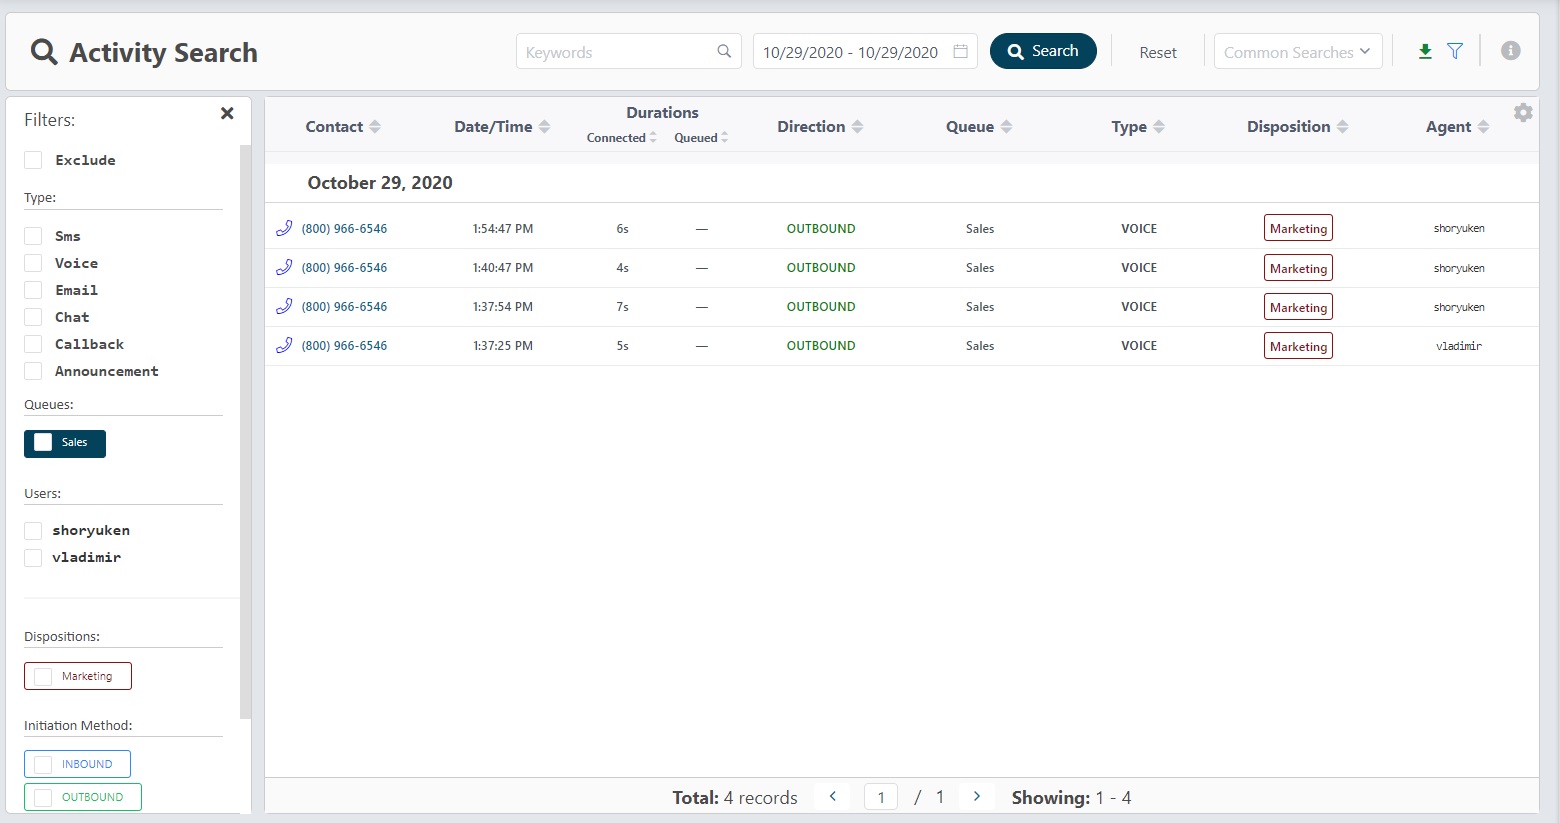Go to the next page arrow

[x=977, y=797]
